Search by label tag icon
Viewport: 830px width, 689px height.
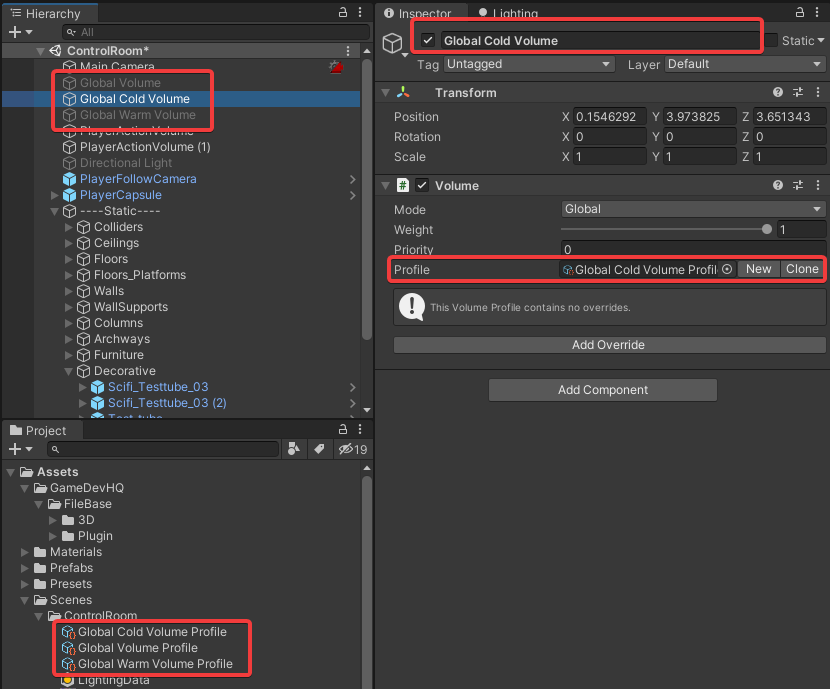(x=319, y=449)
